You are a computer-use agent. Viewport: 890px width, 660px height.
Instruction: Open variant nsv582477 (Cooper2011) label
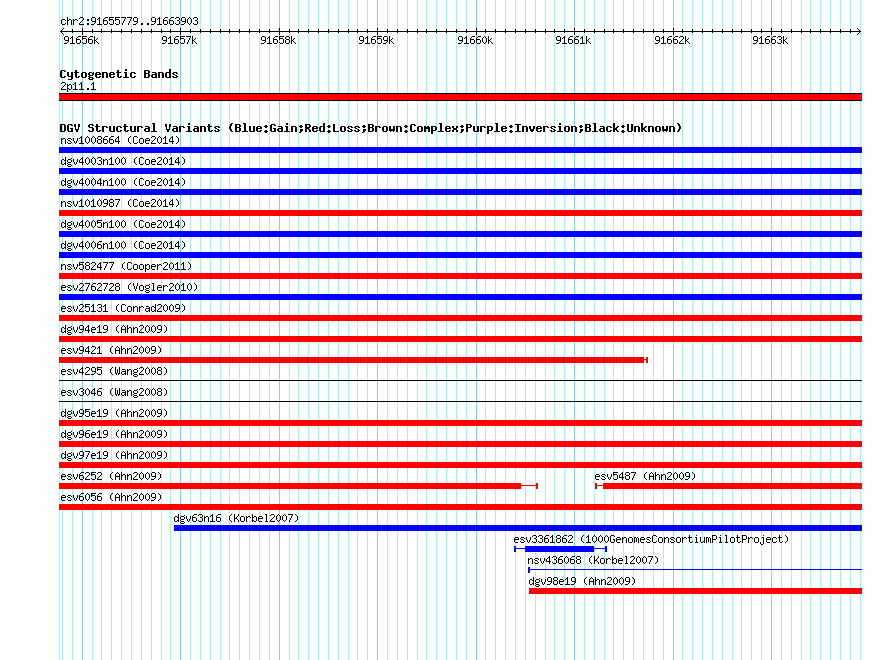126,266
